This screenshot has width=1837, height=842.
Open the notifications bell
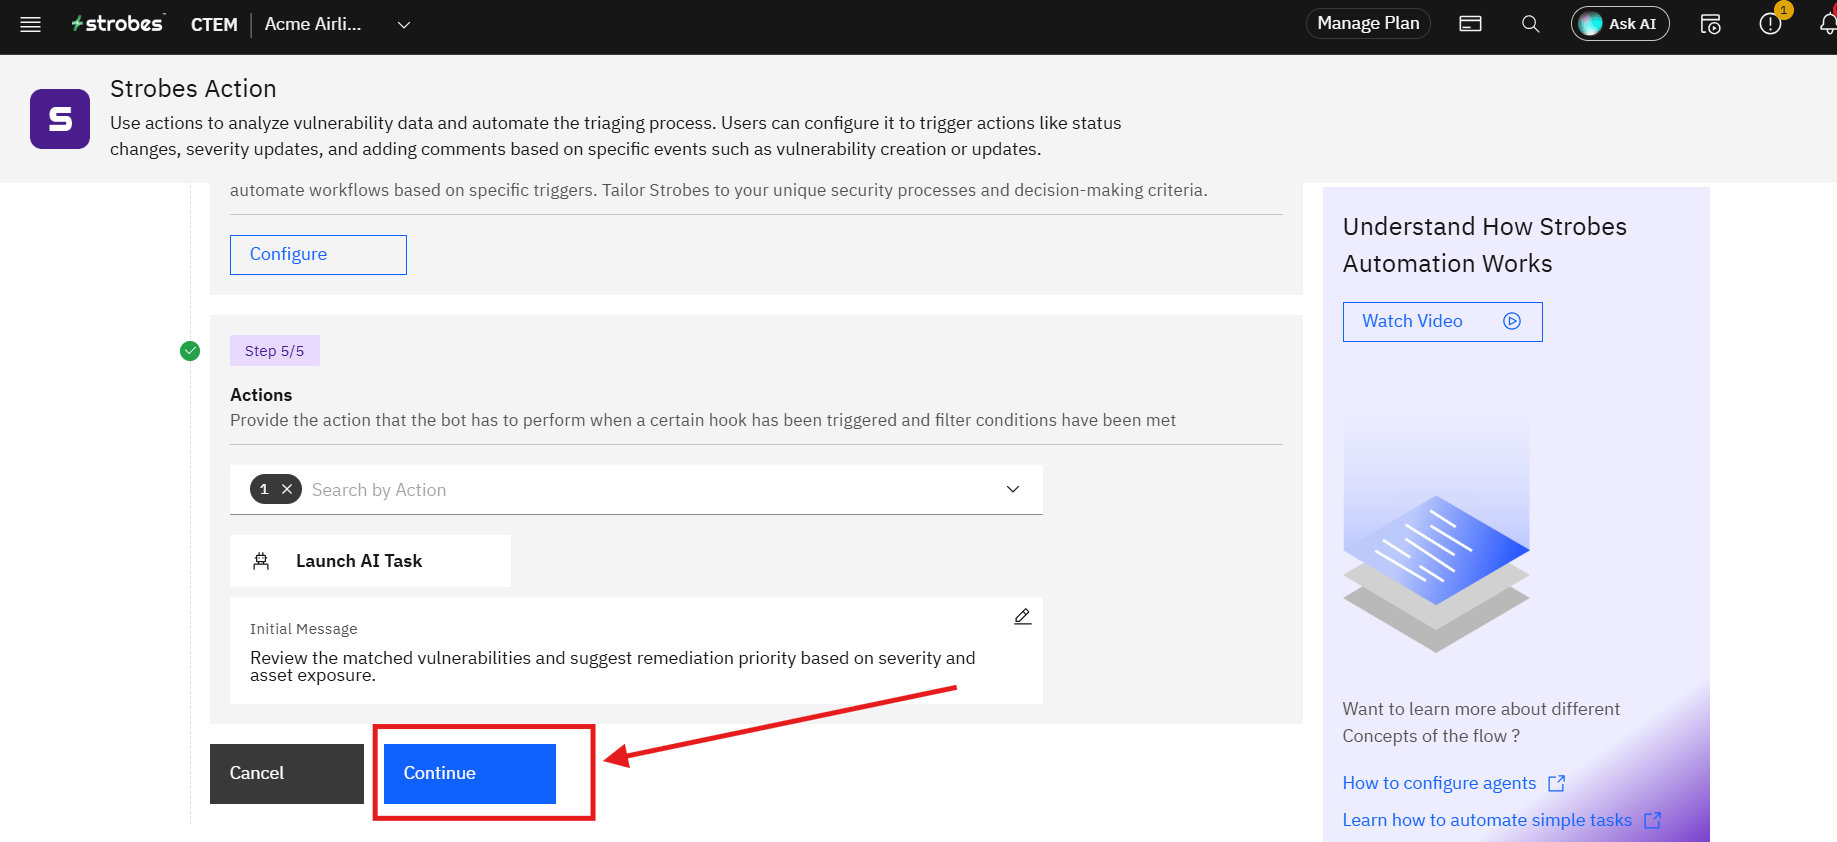[1828, 24]
